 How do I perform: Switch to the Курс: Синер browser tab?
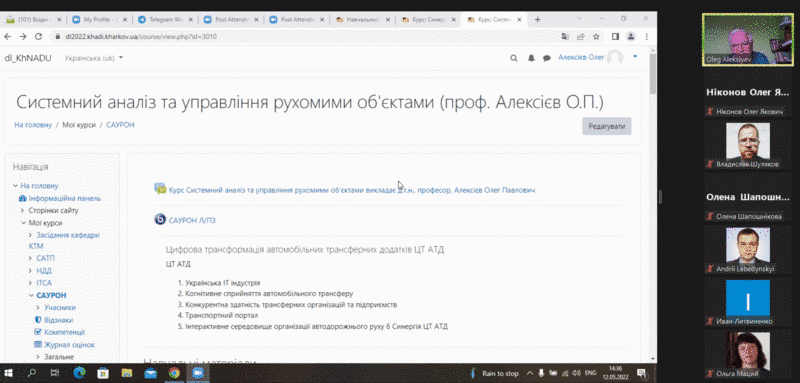pyautogui.click(x=429, y=19)
